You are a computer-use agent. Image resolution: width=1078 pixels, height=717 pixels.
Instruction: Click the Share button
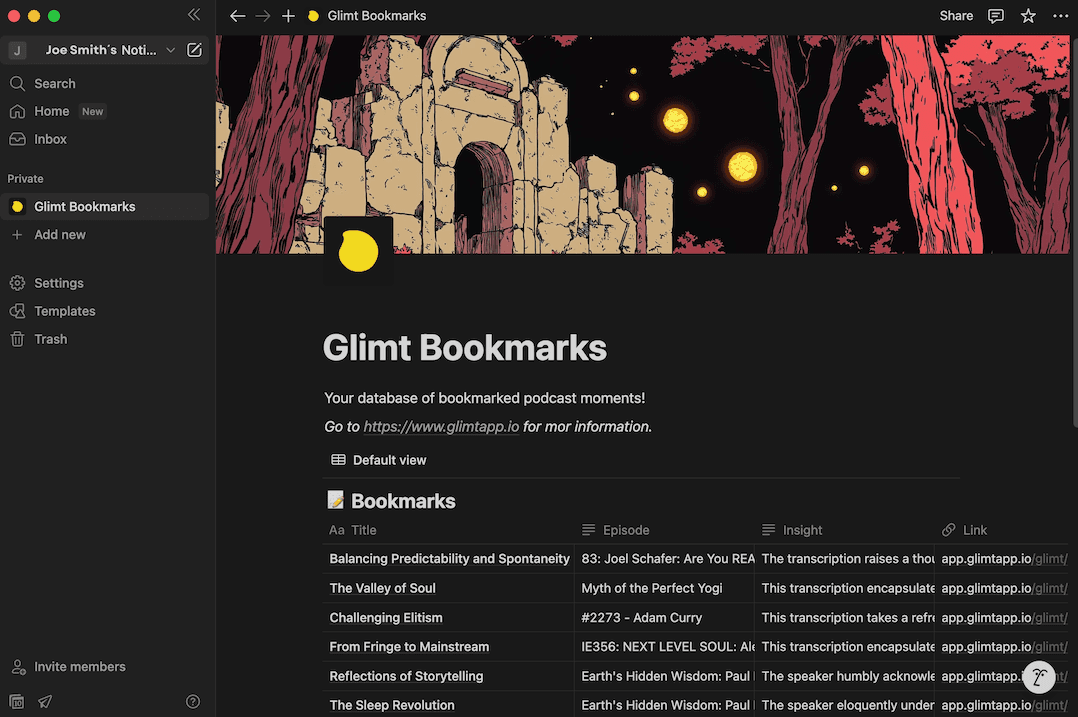click(x=955, y=15)
